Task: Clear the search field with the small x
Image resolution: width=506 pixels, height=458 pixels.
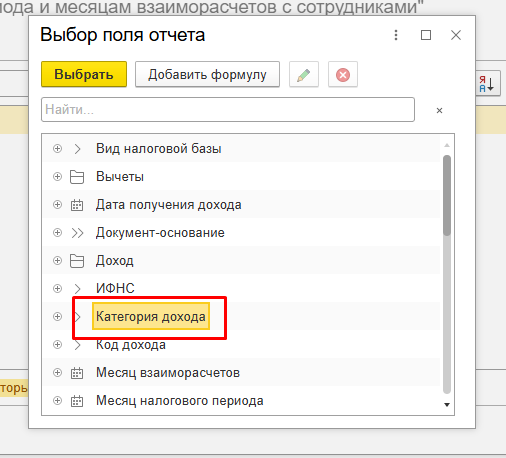Action: 439,110
